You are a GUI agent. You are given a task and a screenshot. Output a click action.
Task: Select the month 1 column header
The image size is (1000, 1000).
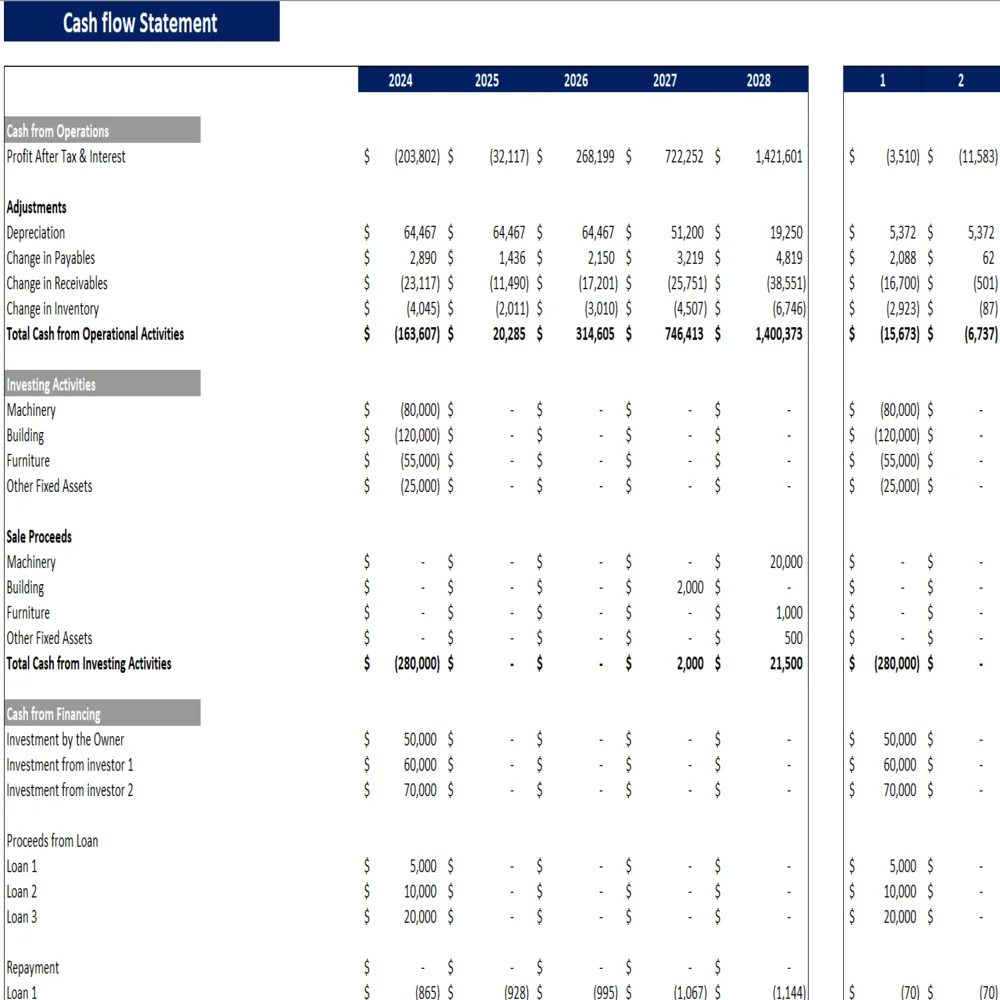point(882,81)
